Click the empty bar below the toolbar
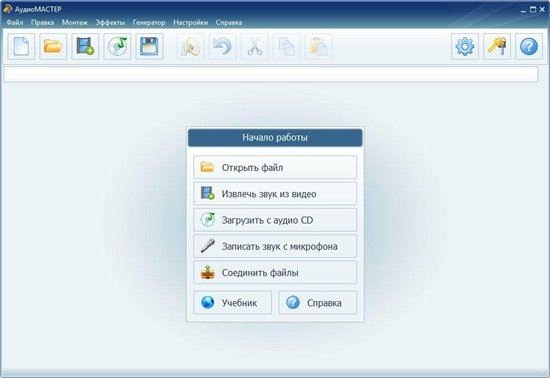Viewport: 550px width, 378px height. pos(271,74)
